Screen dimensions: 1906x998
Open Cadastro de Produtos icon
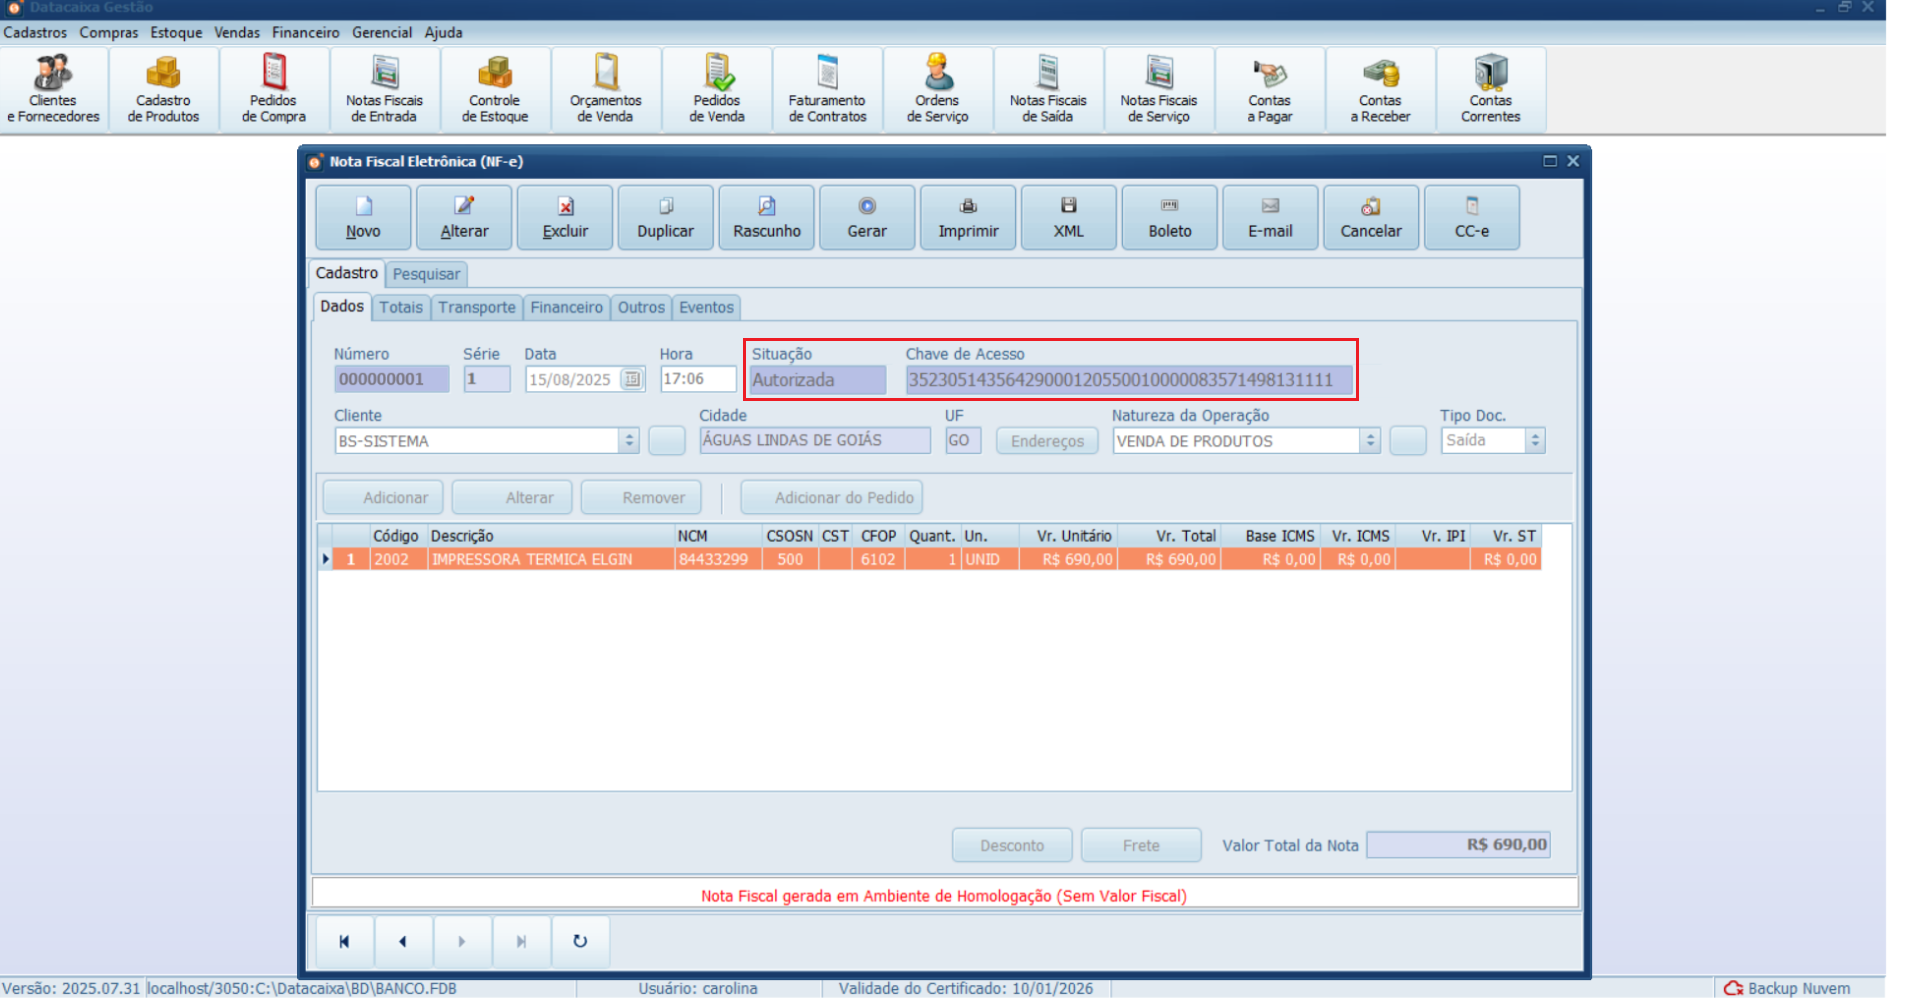pos(163,90)
